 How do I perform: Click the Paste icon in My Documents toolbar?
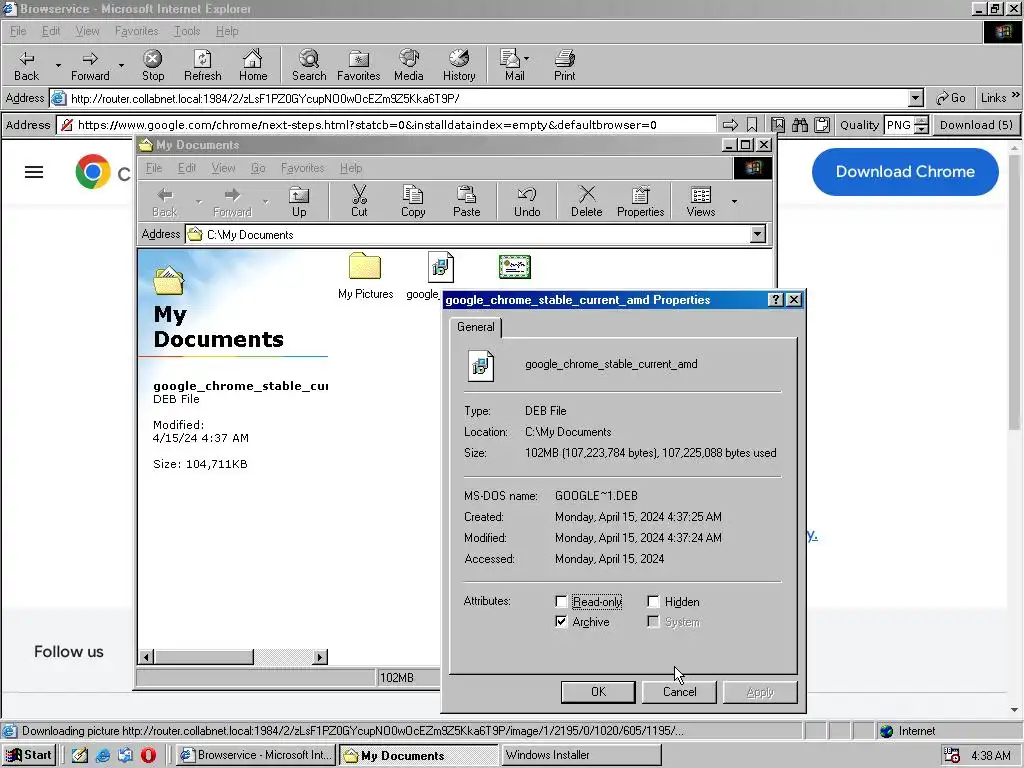point(466,202)
